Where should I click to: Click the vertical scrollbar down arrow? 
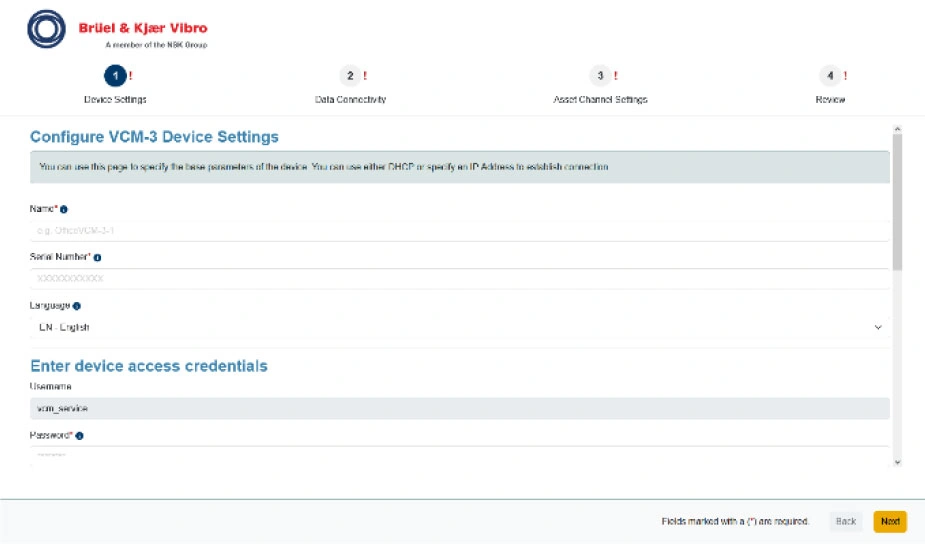[896, 462]
